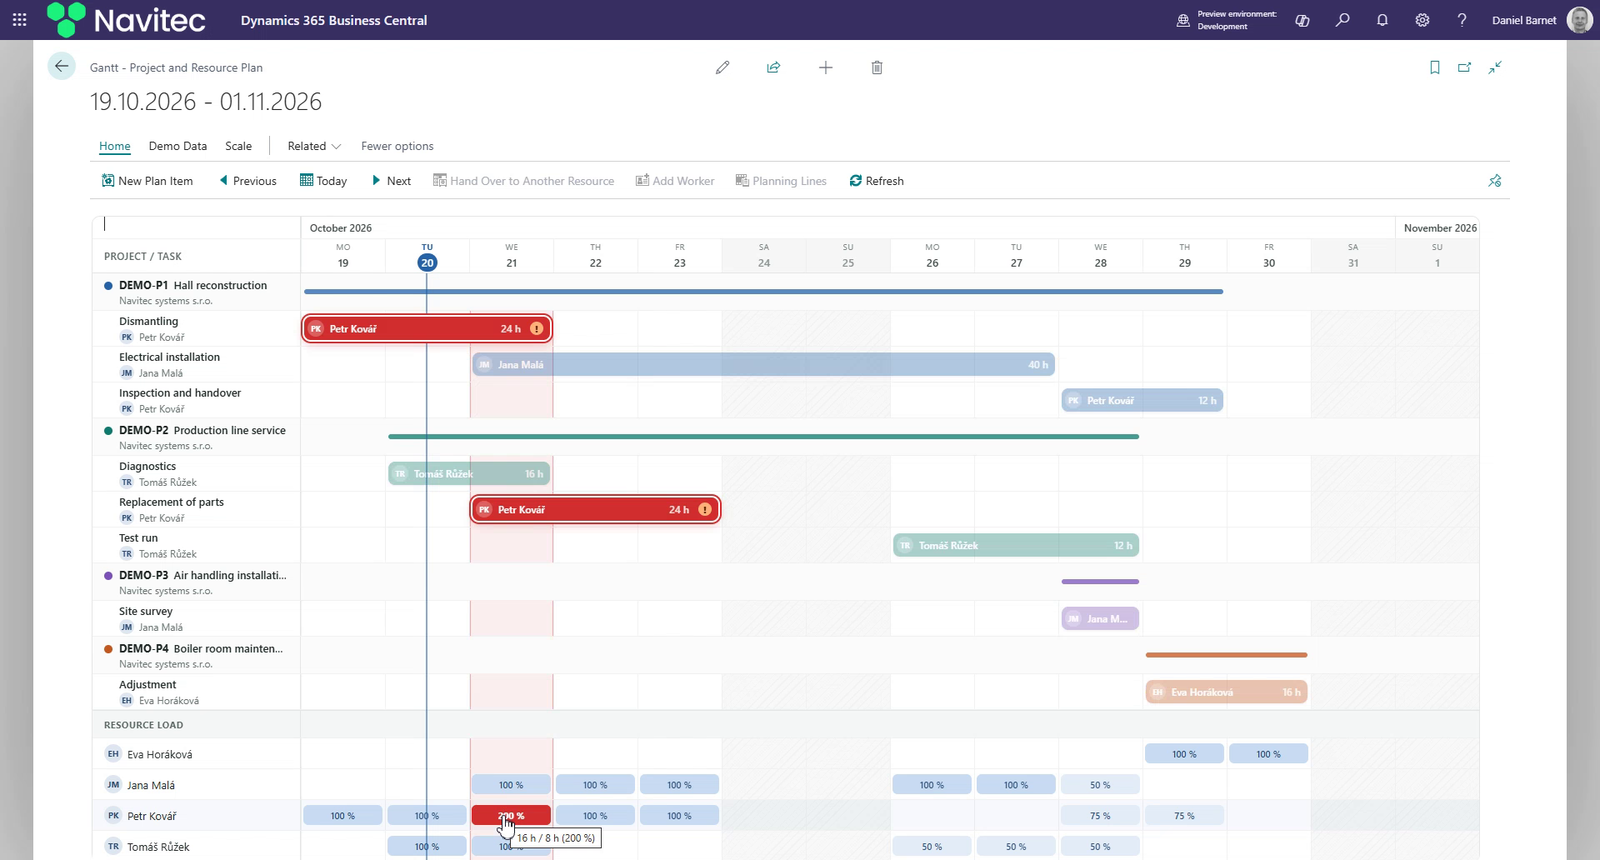
Task: Click the Inspection and handover task name
Action: point(180,393)
